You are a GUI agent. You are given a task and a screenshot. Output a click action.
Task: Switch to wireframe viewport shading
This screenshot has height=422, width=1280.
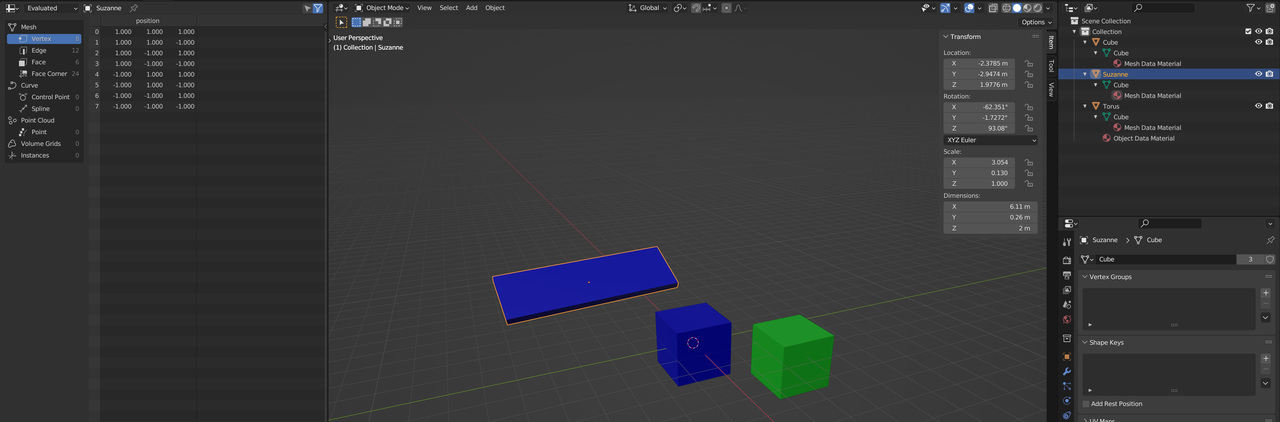[x=1006, y=8]
